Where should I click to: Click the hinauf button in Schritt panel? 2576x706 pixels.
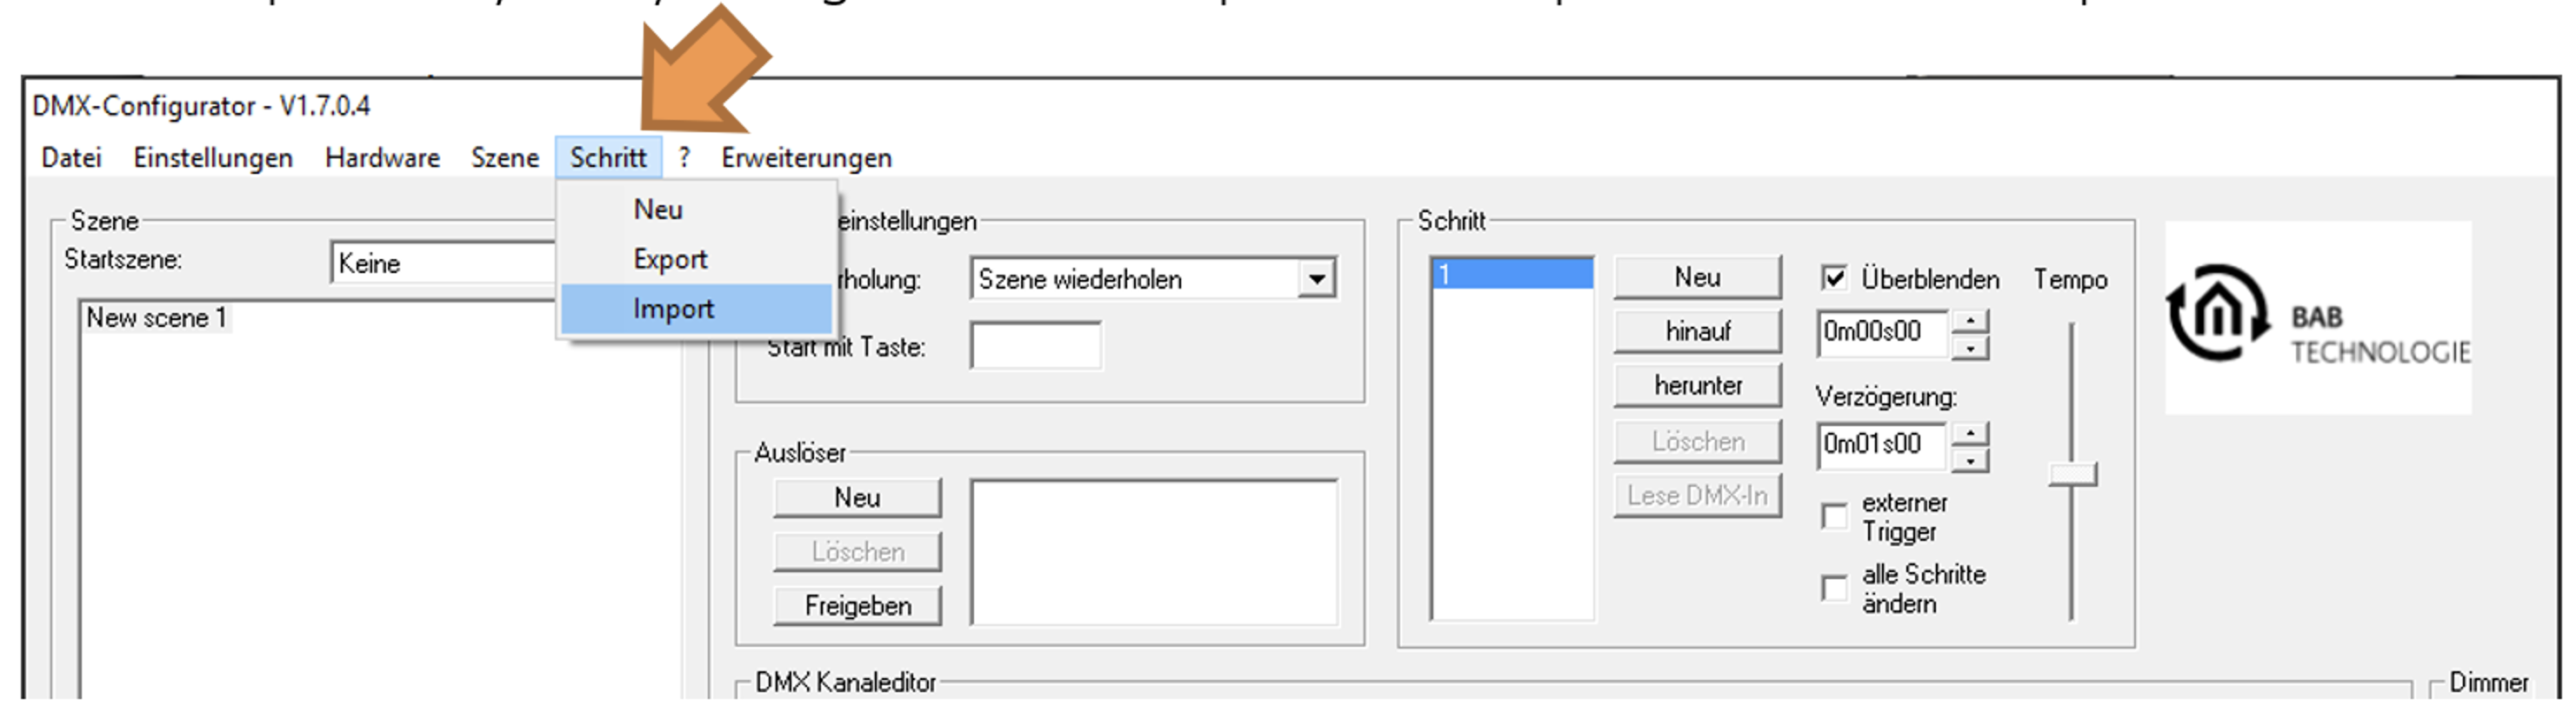click(x=1697, y=331)
